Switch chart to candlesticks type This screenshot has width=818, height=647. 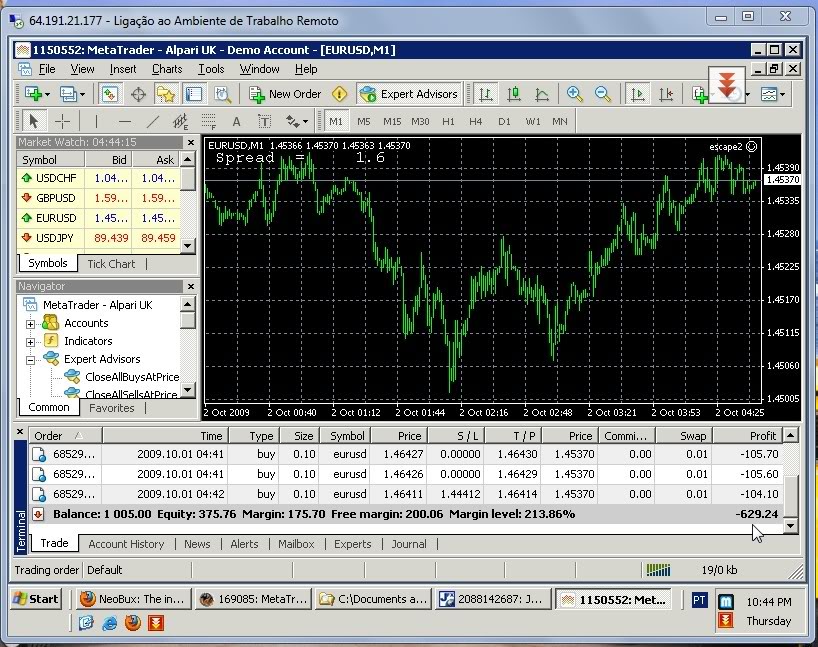click(x=513, y=94)
